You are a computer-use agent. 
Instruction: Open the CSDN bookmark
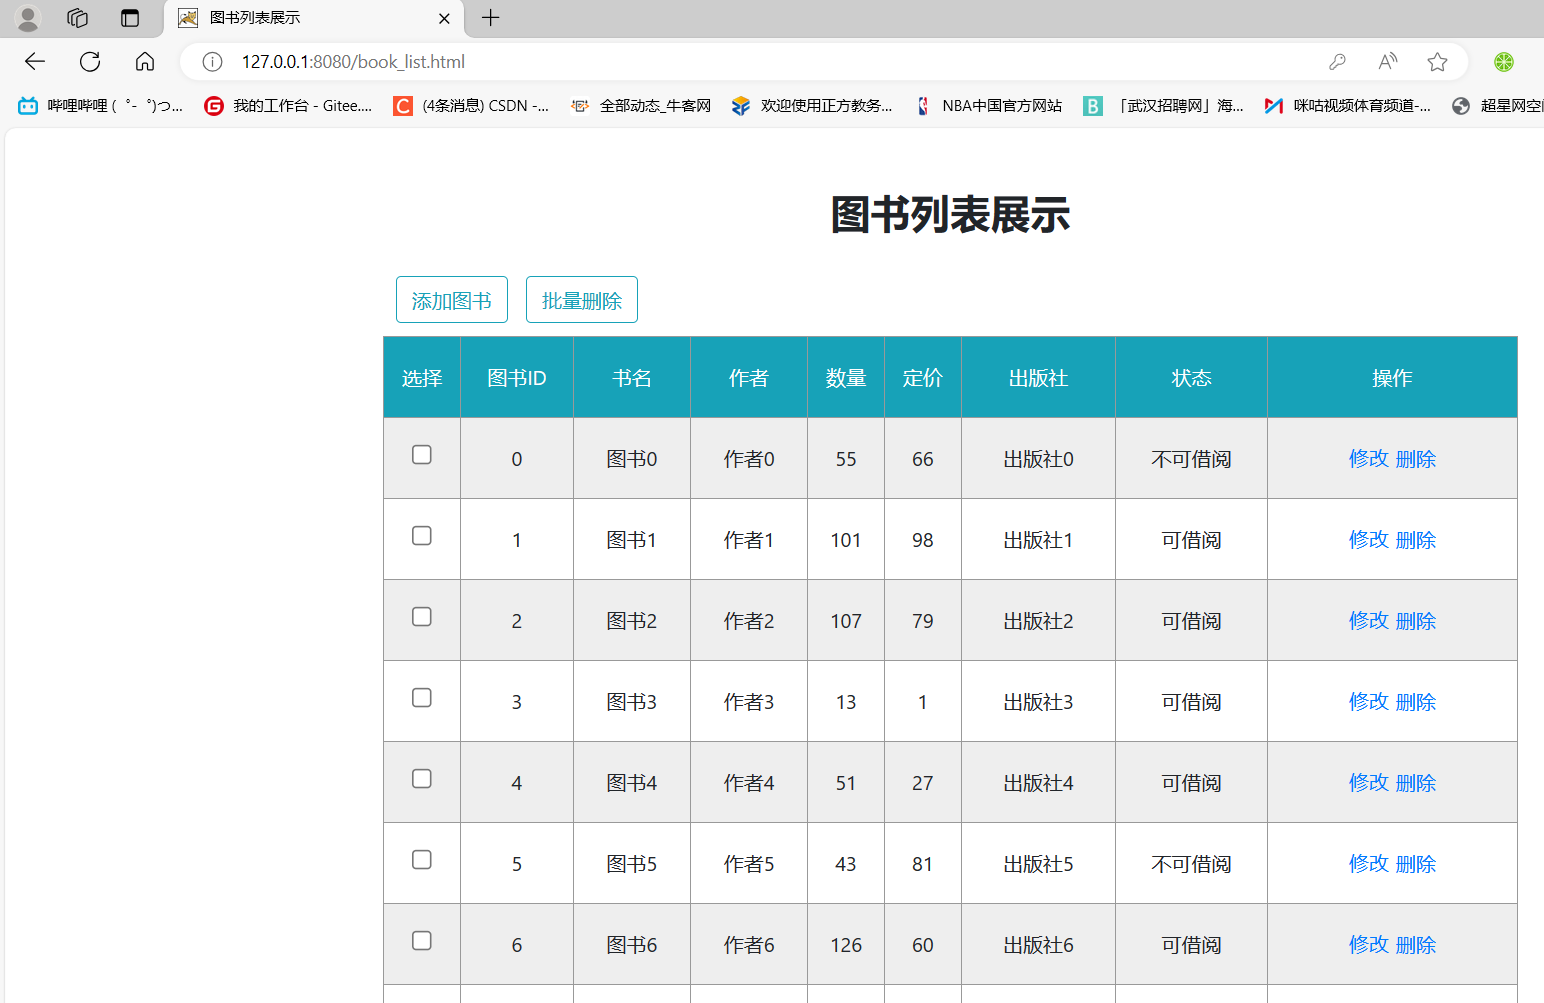pos(471,106)
